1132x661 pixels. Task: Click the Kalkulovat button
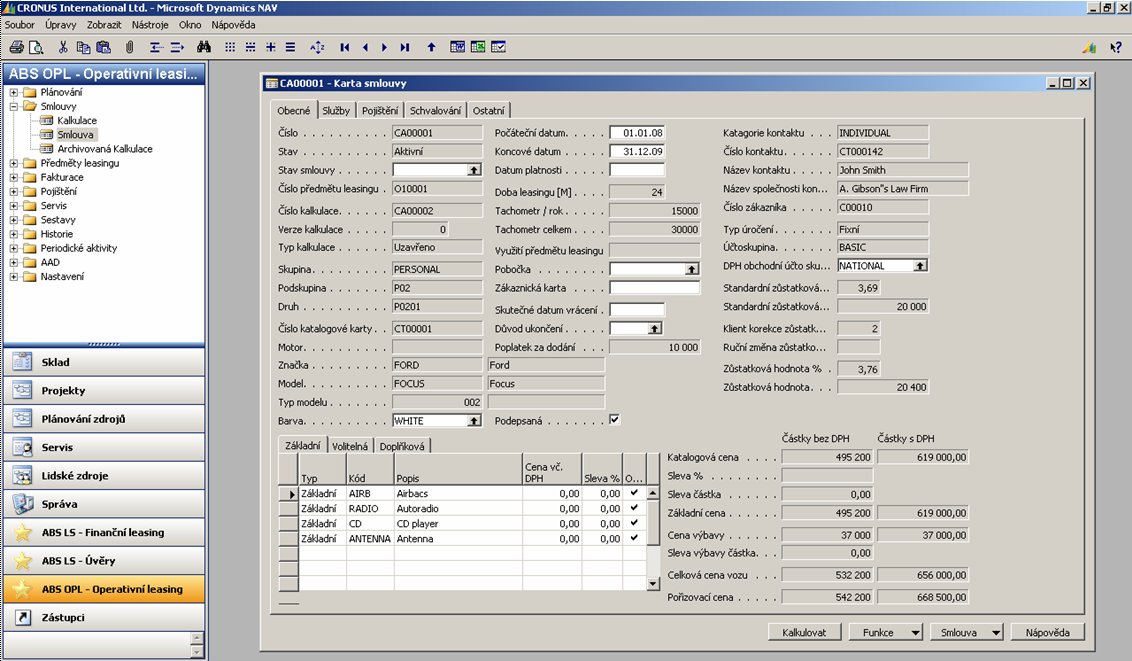(x=804, y=632)
